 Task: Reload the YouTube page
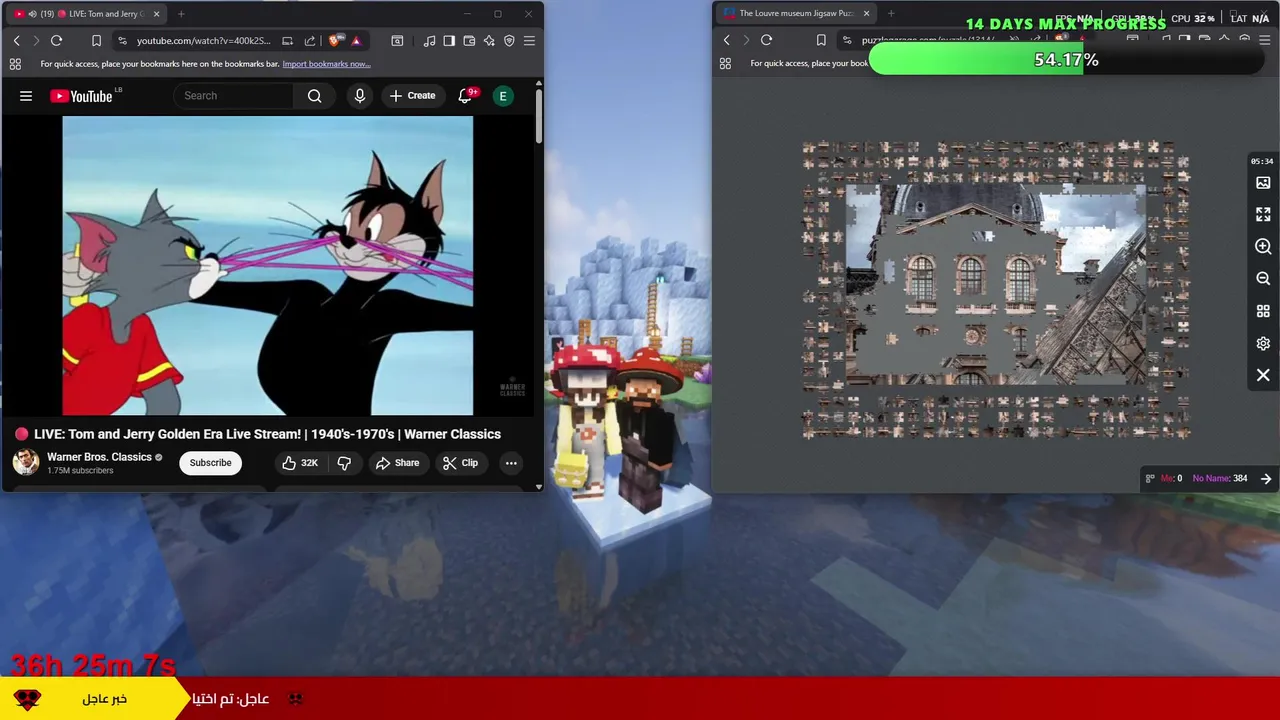point(57,41)
